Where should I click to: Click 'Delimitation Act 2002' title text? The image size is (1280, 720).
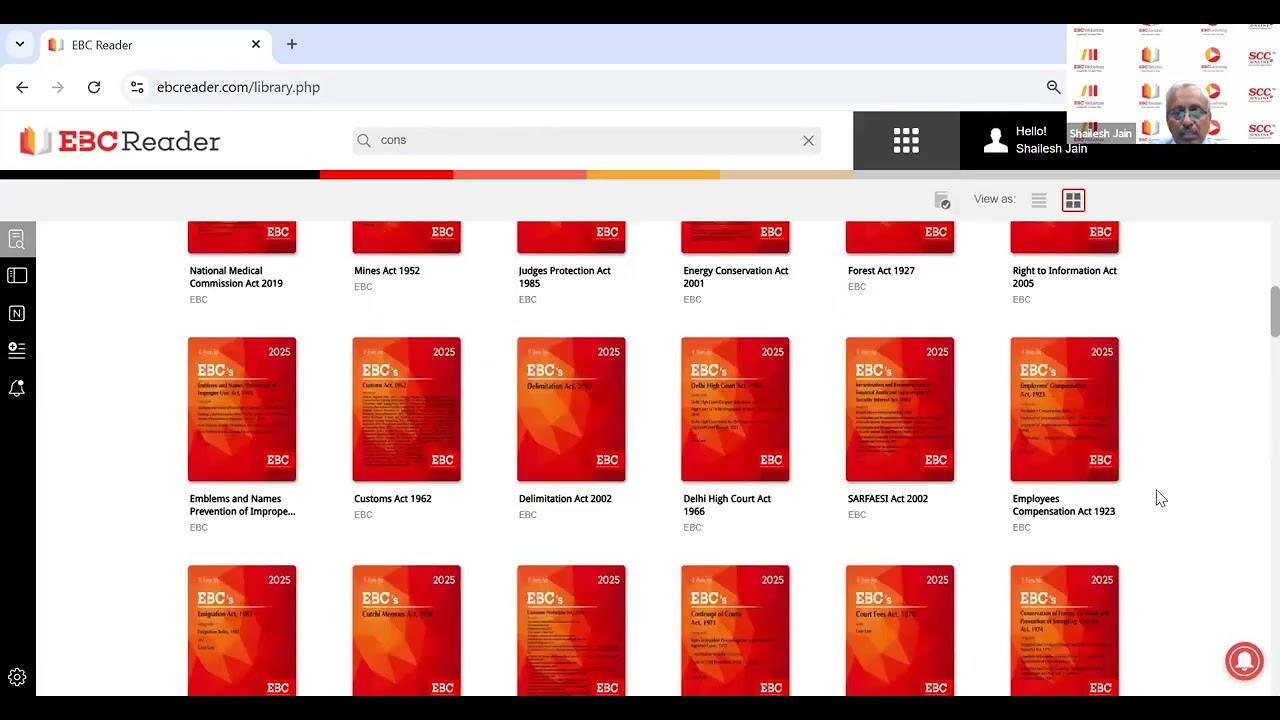[565, 499]
